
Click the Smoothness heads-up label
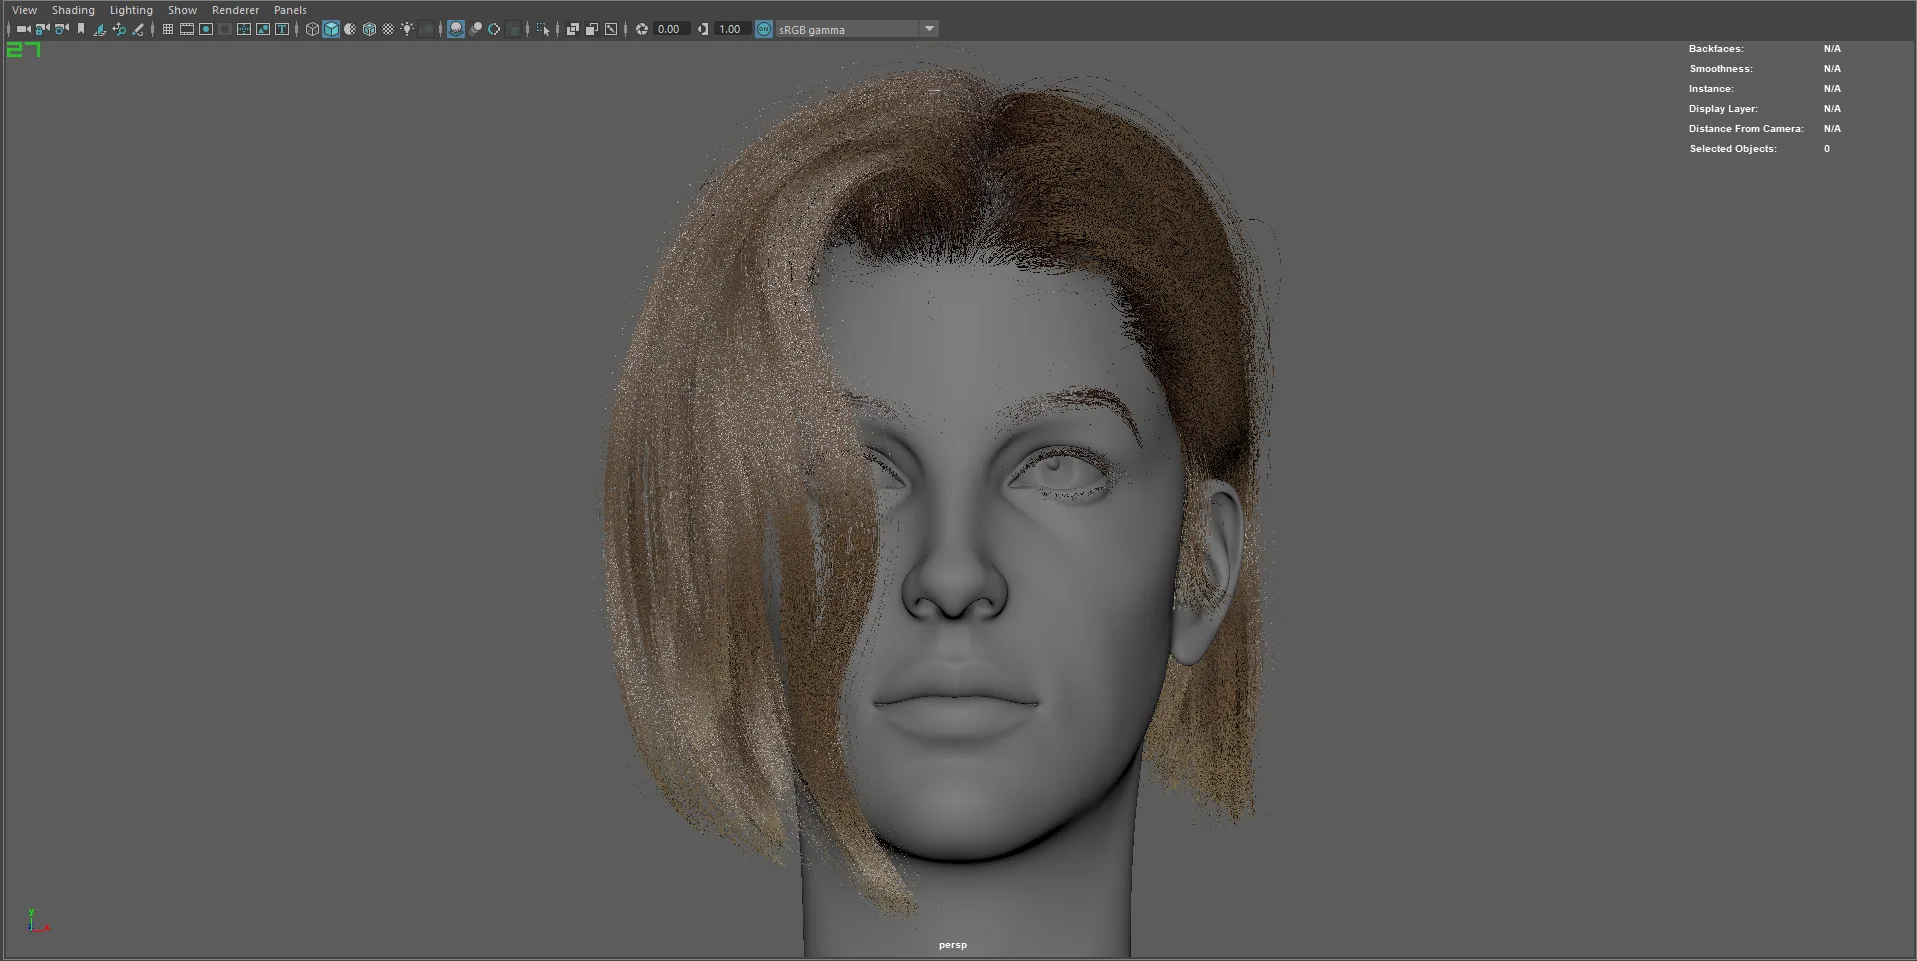pos(1721,69)
